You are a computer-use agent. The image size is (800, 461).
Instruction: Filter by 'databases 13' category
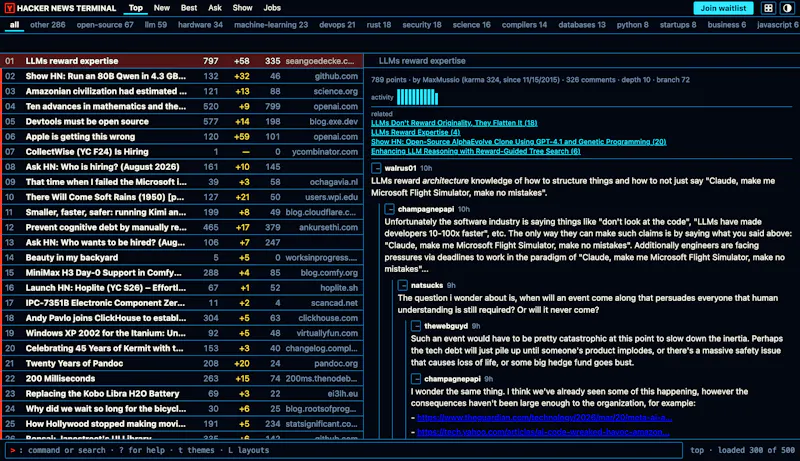[582, 24]
